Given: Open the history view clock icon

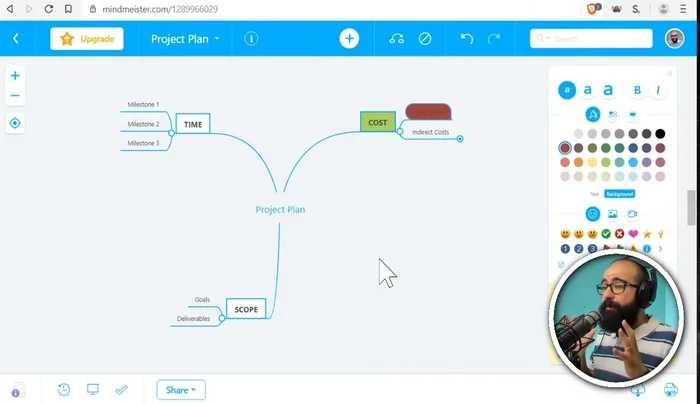Looking at the screenshot, I should click(64, 389).
